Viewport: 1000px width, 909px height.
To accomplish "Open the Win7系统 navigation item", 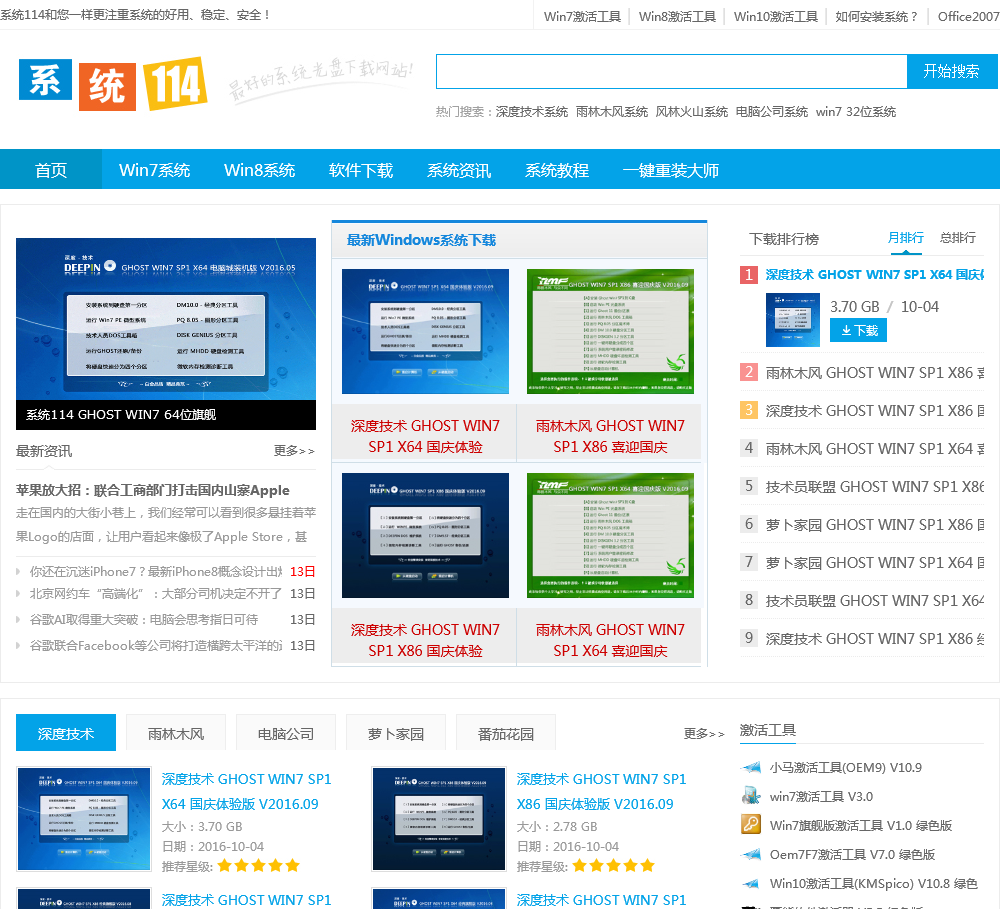I will pyautogui.click(x=154, y=170).
